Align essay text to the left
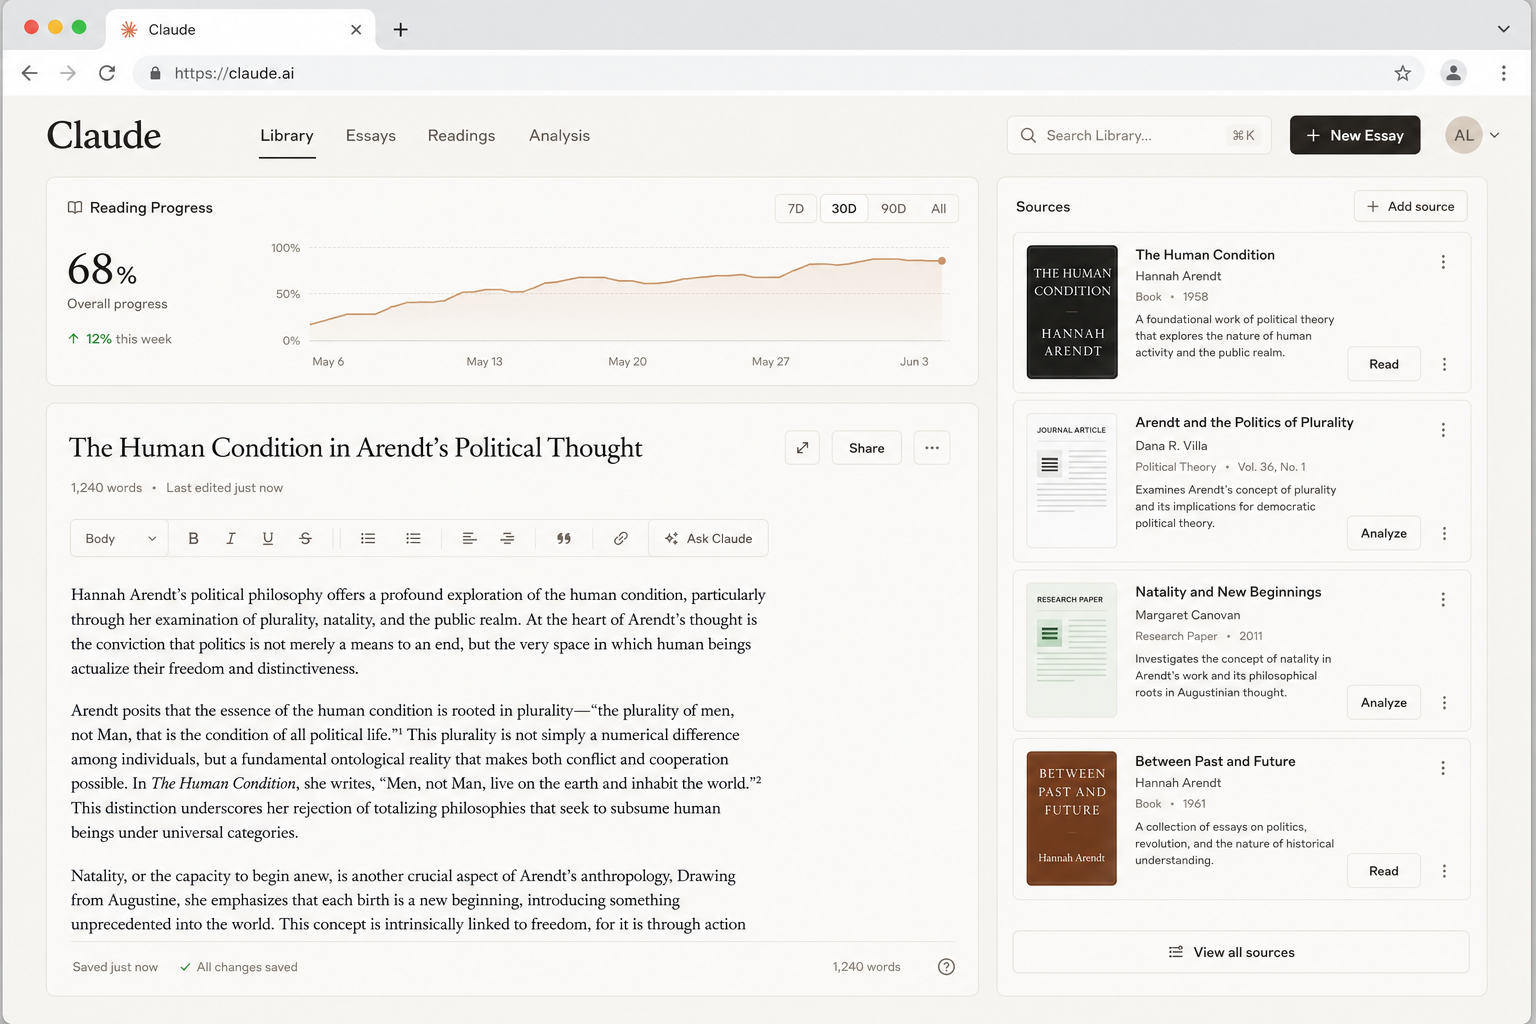Screen dimensions: 1536x1024 pyautogui.click(x=469, y=538)
